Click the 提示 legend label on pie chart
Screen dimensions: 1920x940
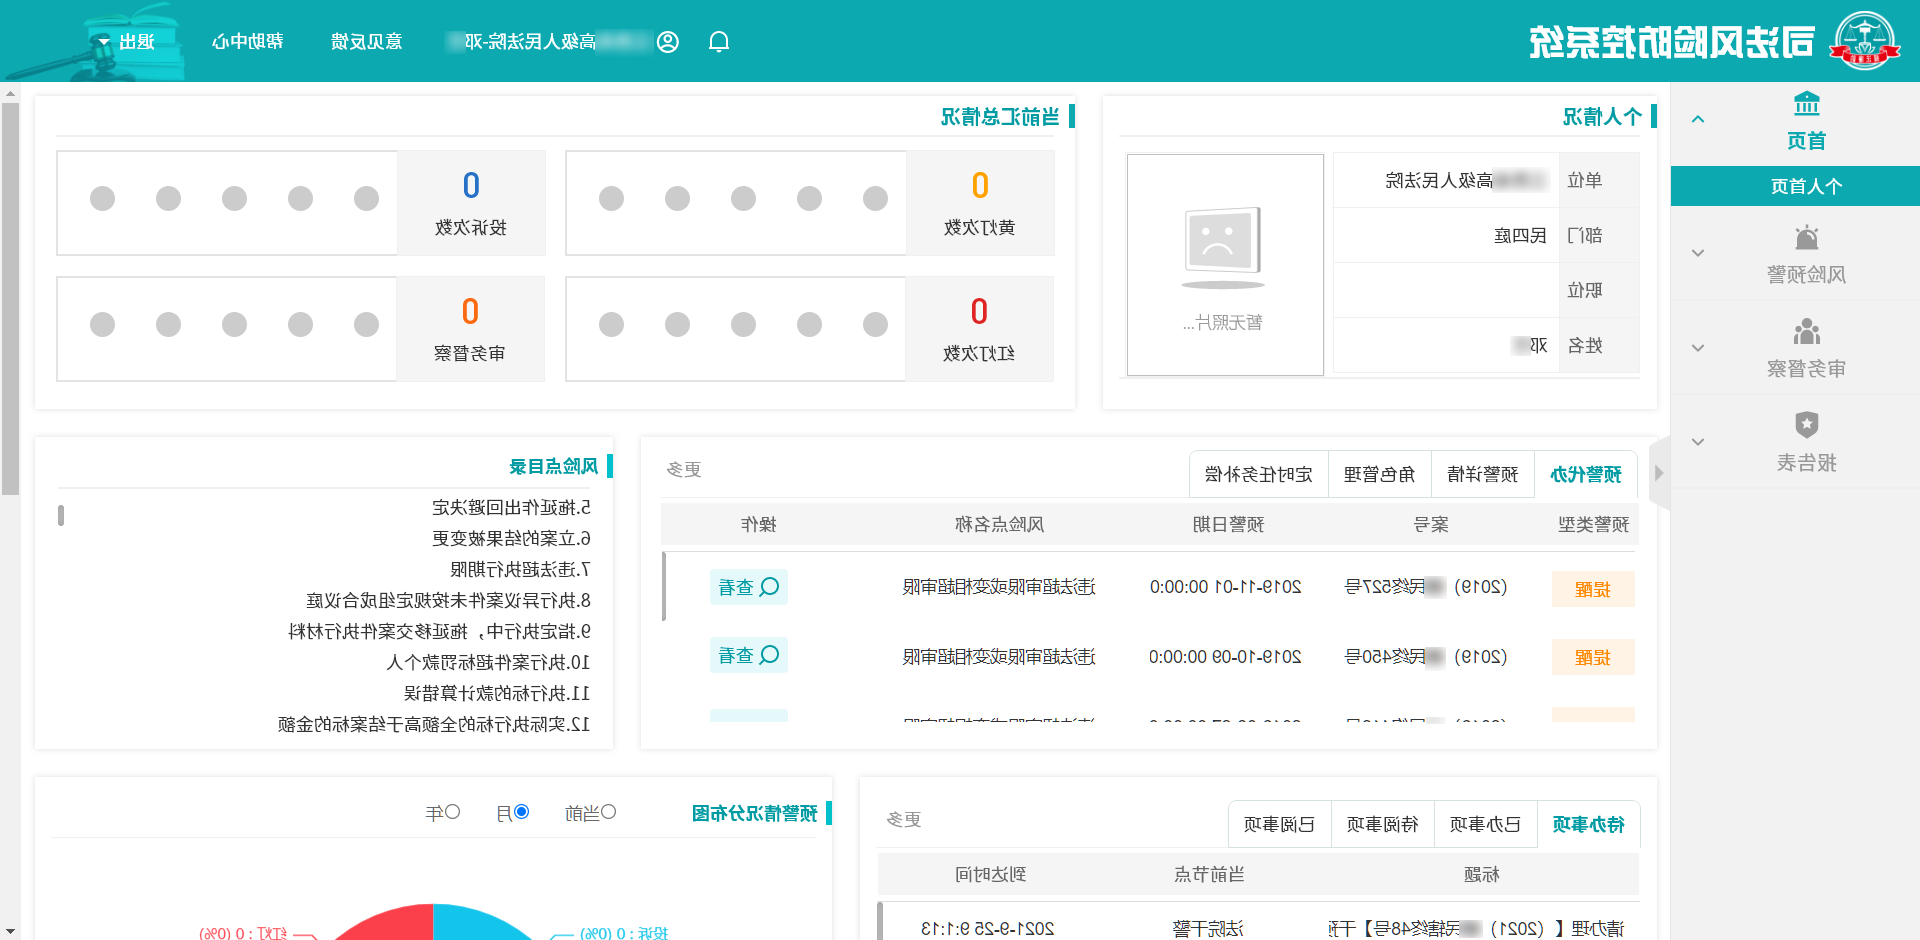tap(624, 932)
